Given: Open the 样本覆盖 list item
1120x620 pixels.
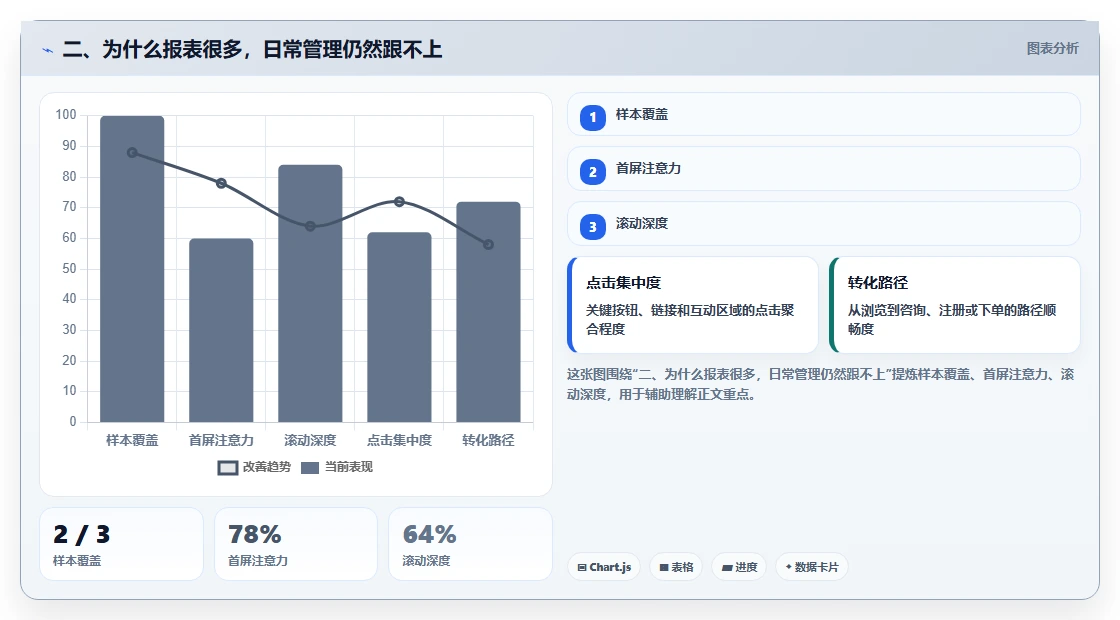Looking at the screenshot, I should pyautogui.click(x=824, y=114).
